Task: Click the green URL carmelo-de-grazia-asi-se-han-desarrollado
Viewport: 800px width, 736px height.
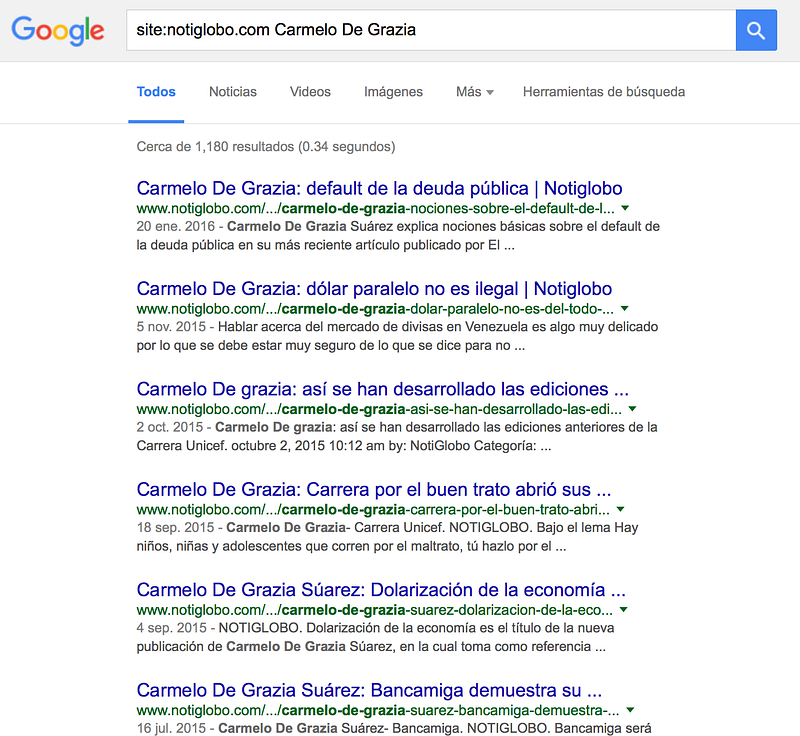Action: tap(379, 410)
